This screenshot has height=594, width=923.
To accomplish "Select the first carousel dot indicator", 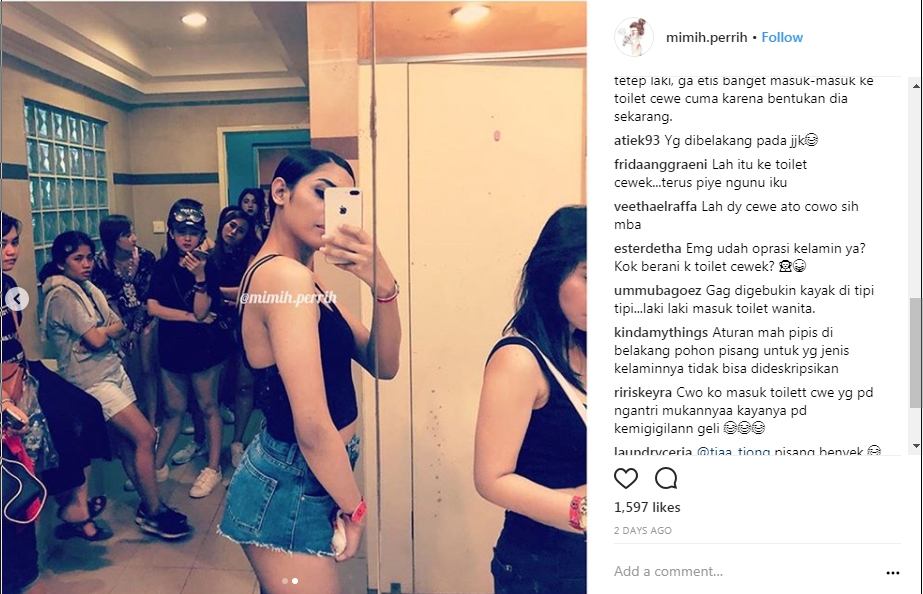I will click(x=285, y=581).
